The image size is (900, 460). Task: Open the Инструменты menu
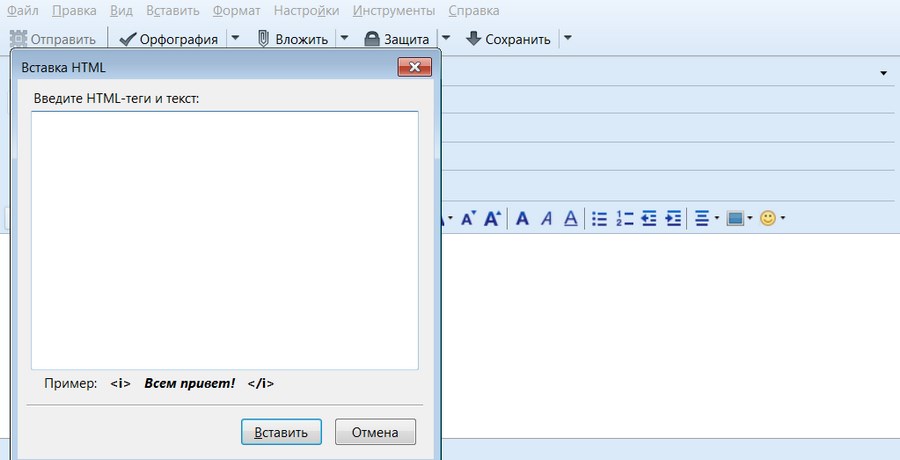click(394, 11)
